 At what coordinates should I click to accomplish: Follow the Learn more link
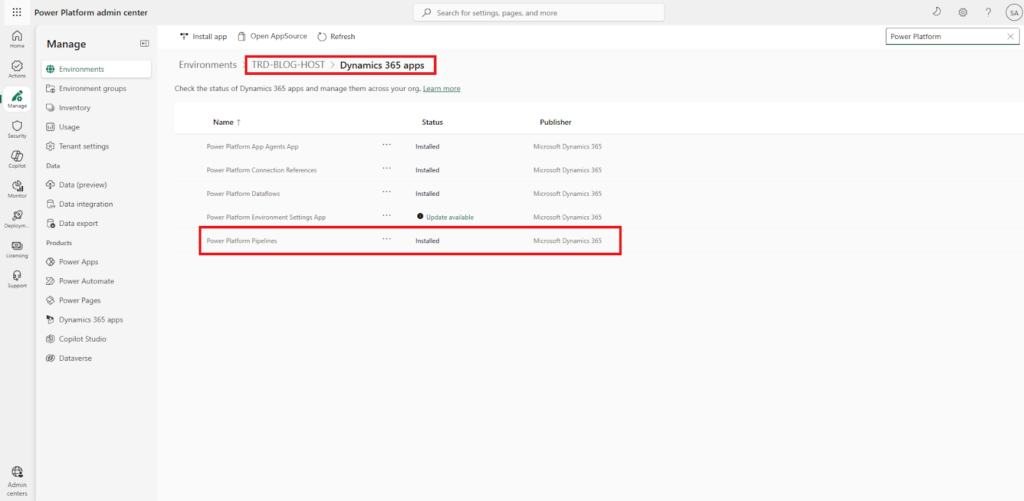pos(441,88)
